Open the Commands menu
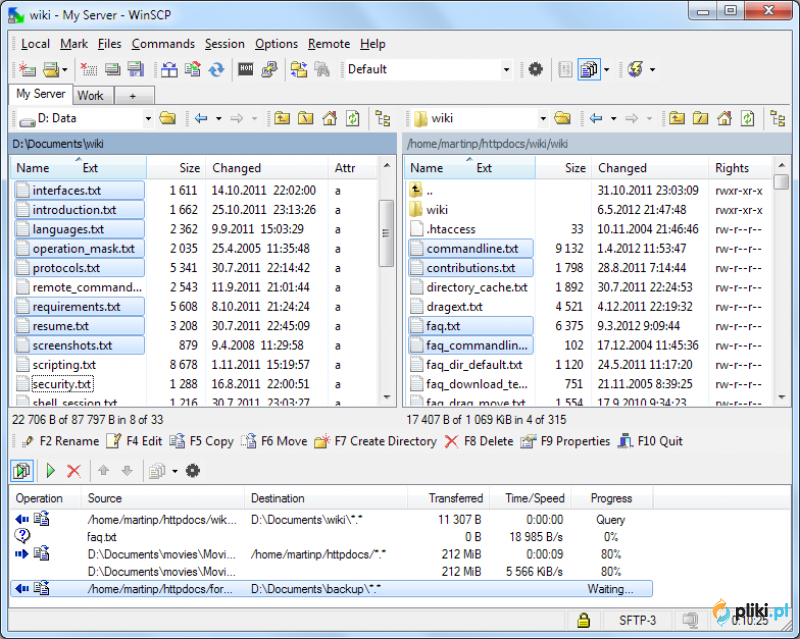Viewport: 800px width, 639px height. point(163,44)
